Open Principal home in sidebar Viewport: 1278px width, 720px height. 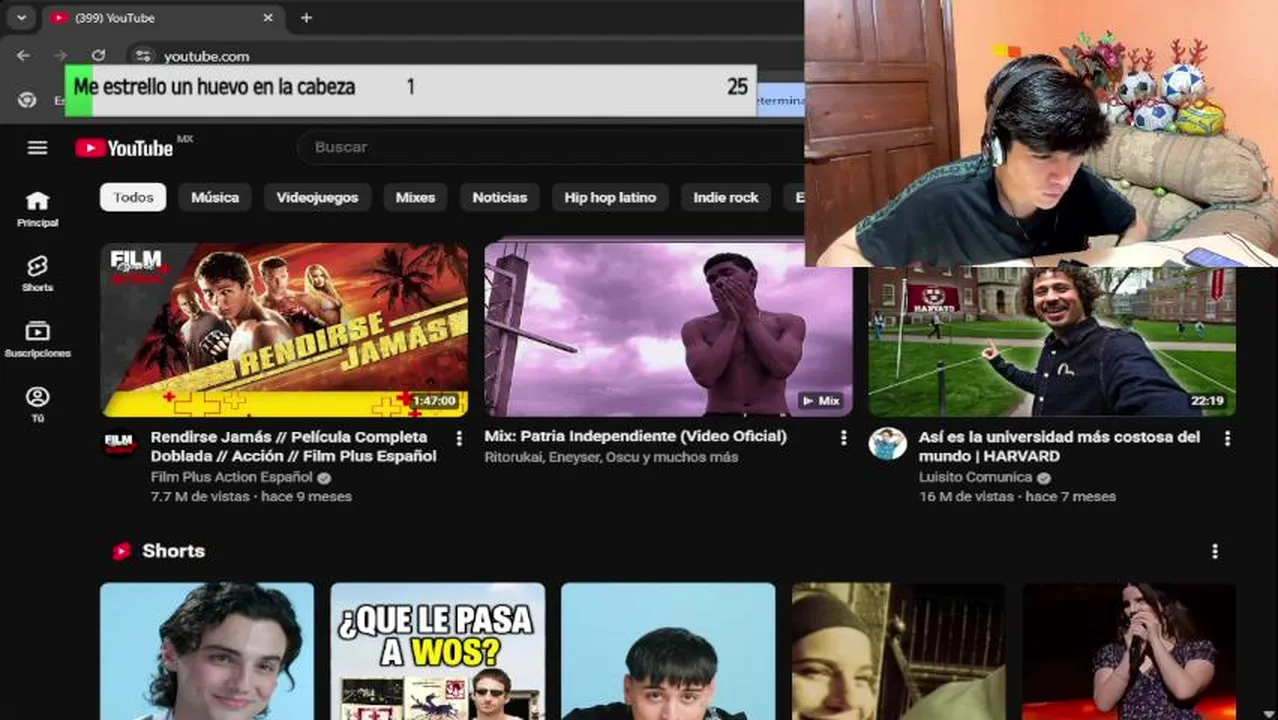pyautogui.click(x=37, y=209)
